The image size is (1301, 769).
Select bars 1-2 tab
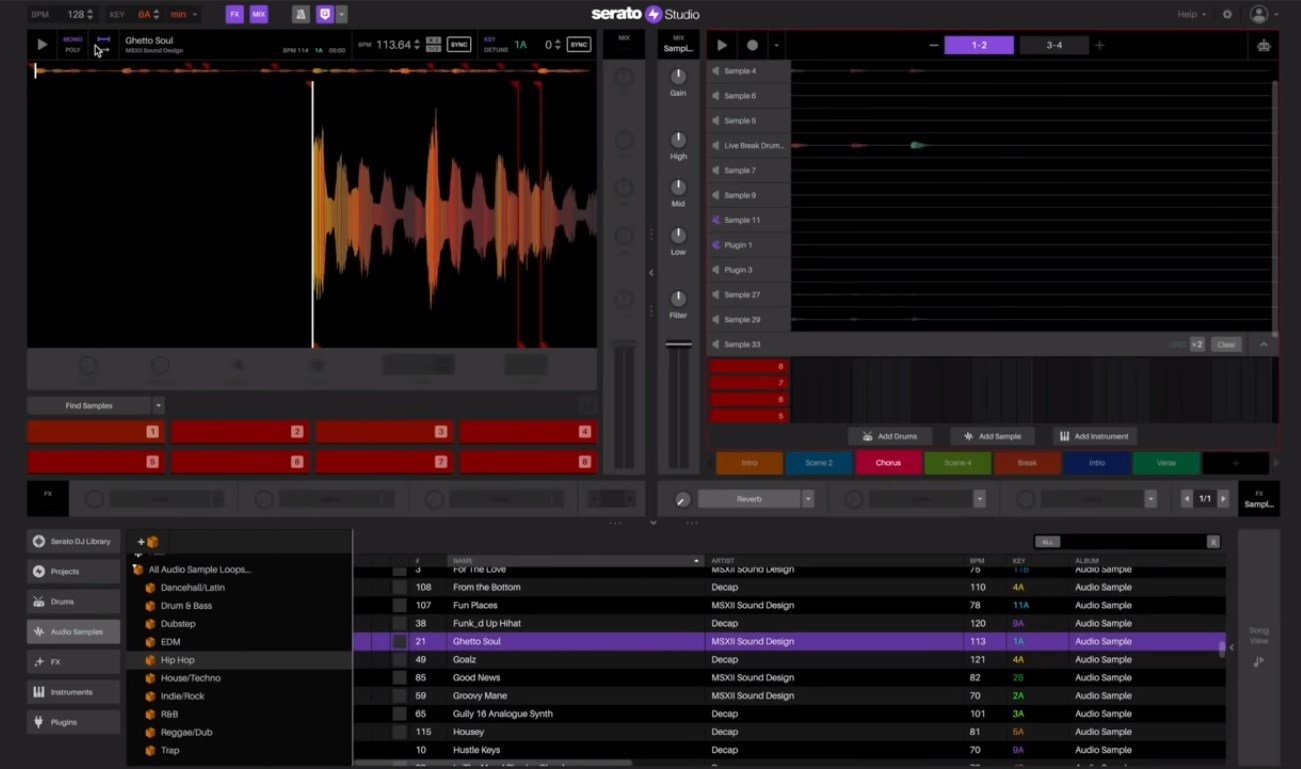pyautogui.click(x=979, y=45)
